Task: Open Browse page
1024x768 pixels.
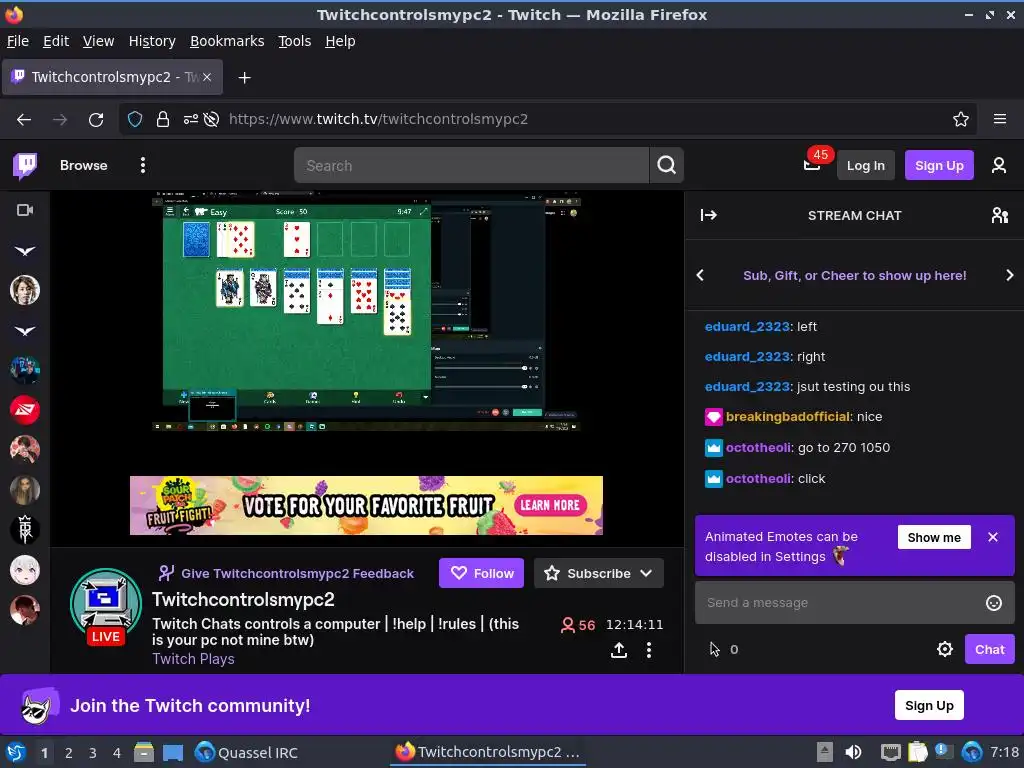Action: [84, 165]
